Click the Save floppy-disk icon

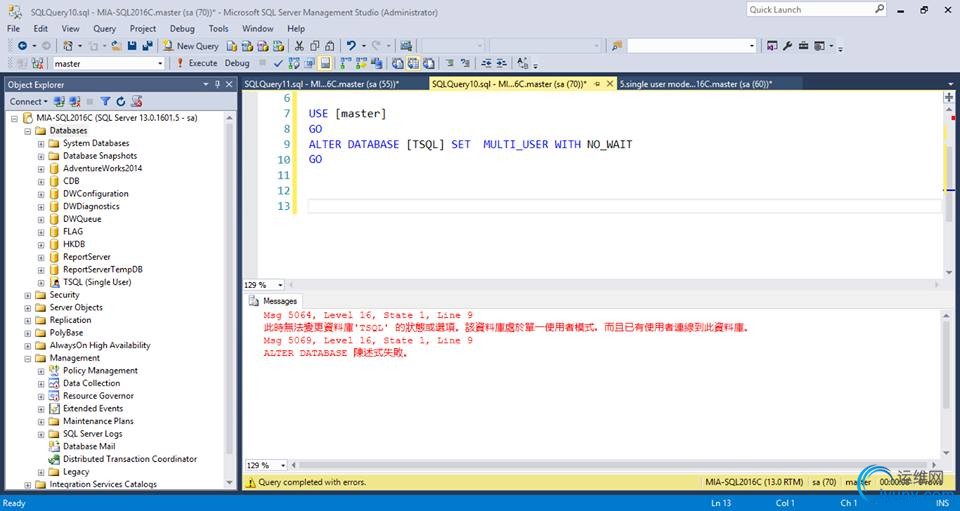(132, 46)
